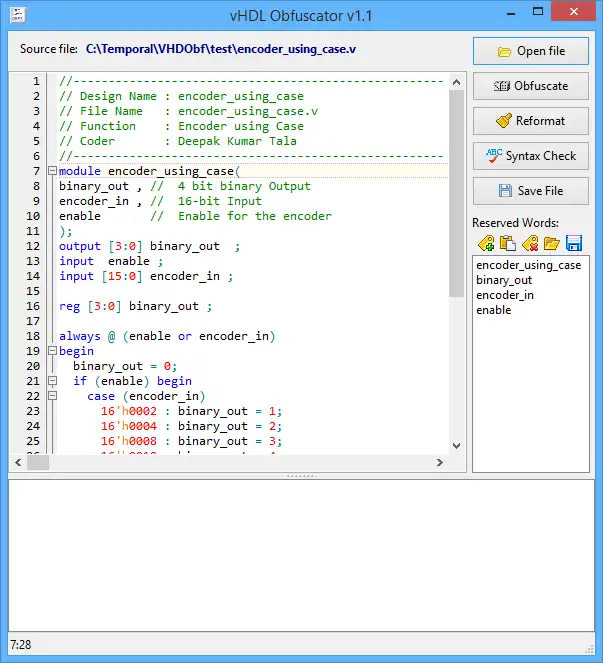Minimize the vHDL Obfuscator window
Image resolution: width=603 pixels, height=663 pixels.
click(x=511, y=13)
